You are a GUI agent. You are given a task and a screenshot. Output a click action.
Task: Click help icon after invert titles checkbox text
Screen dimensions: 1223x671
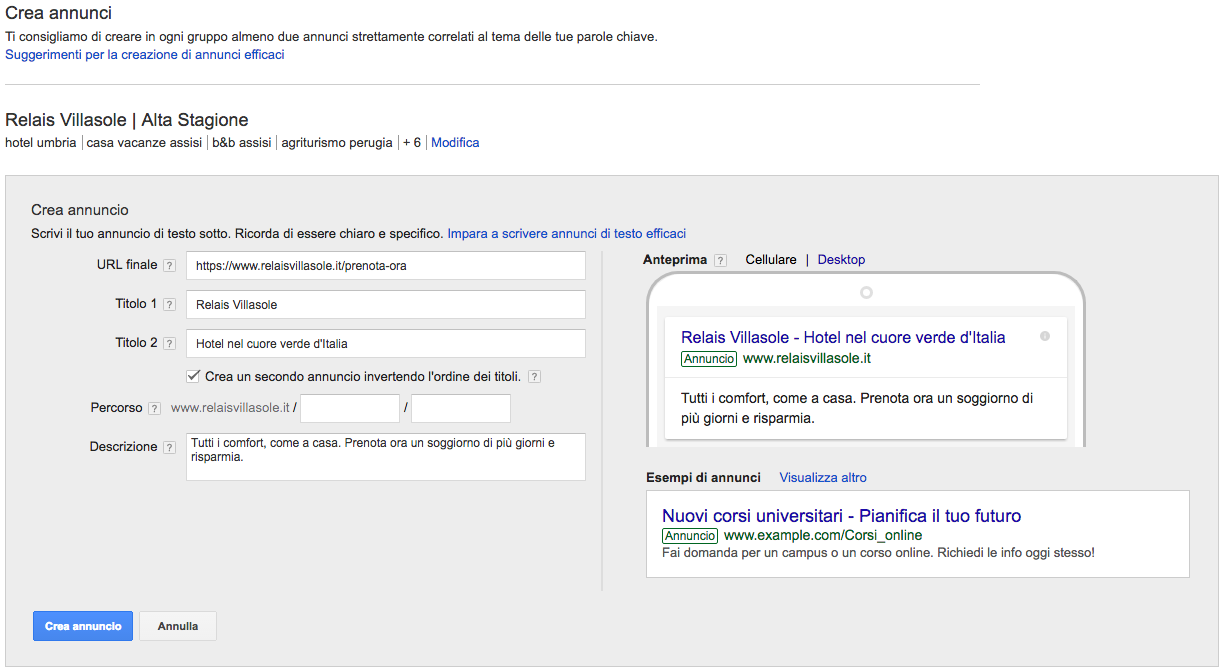point(535,377)
